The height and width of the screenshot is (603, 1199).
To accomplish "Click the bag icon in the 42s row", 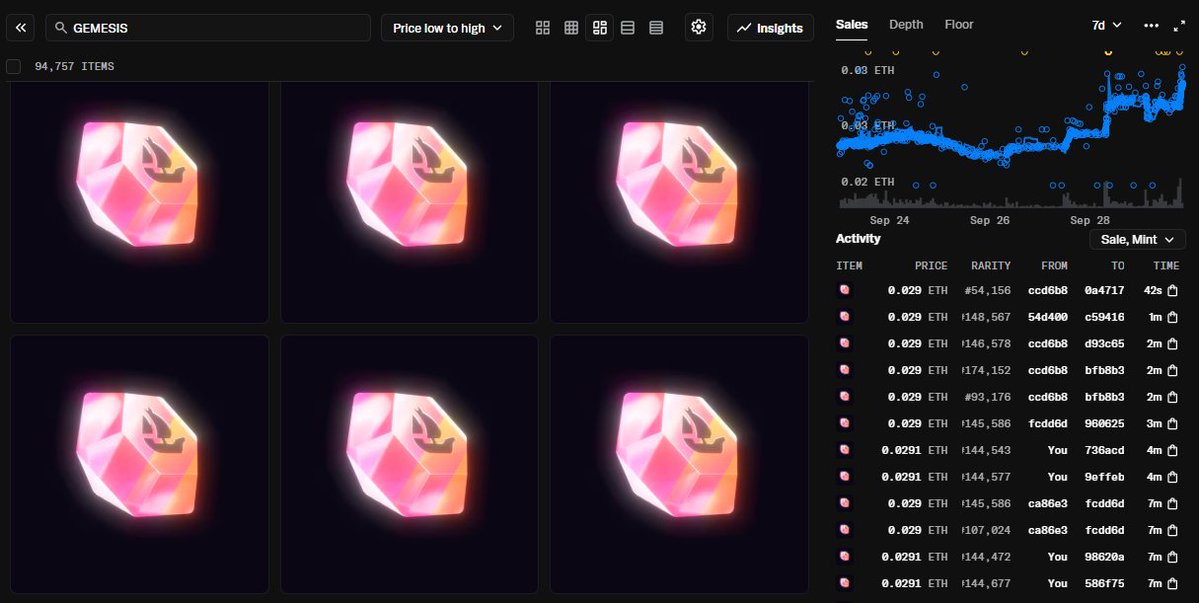I will click(x=1172, y=290).
